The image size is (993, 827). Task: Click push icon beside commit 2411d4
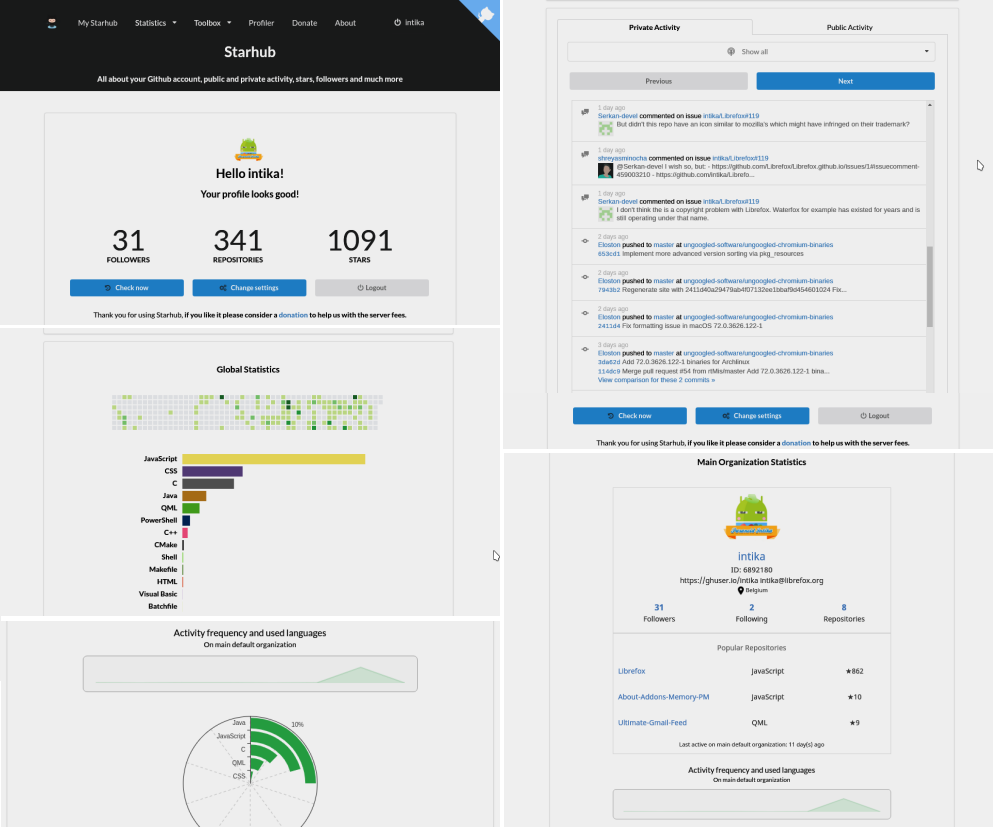[x=585, y=313]
